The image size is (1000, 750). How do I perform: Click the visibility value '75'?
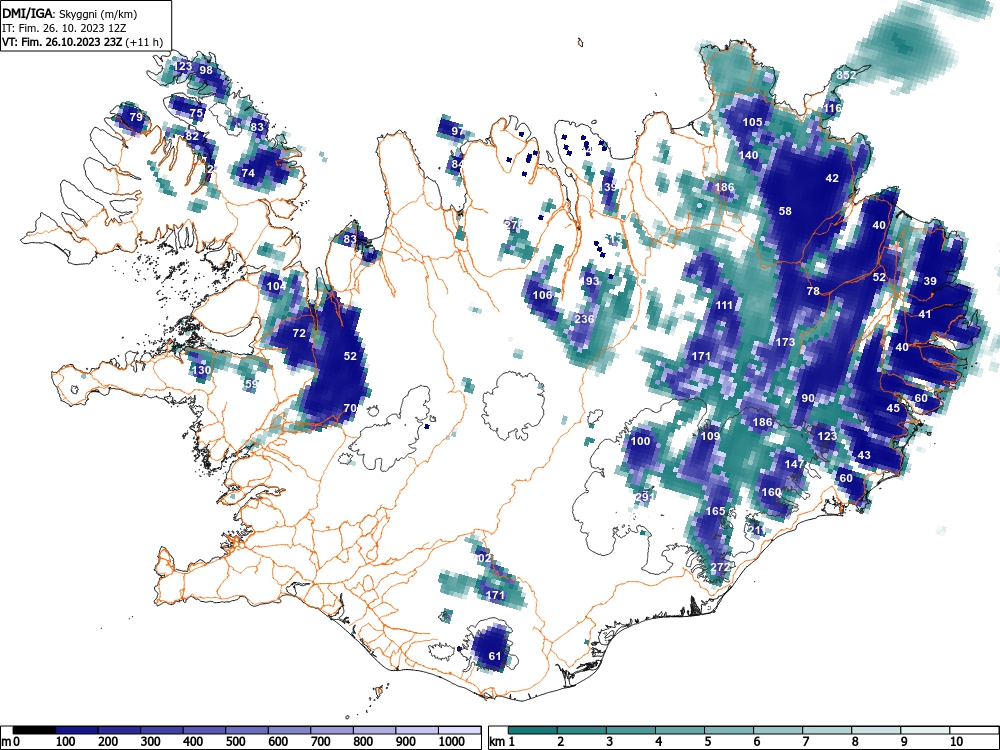pos(196,113)
